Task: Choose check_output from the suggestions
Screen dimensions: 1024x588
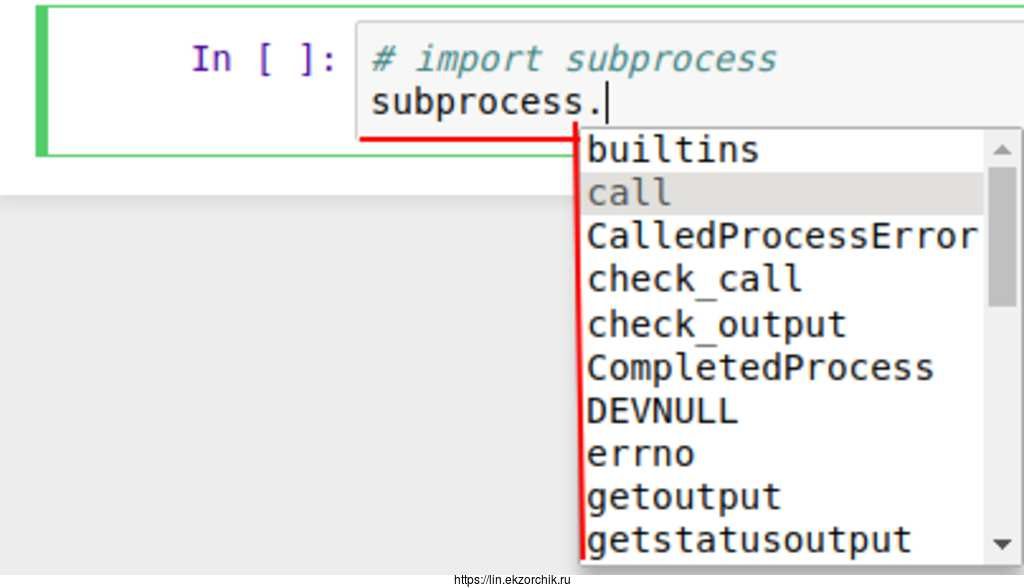Action: [716, 324]
